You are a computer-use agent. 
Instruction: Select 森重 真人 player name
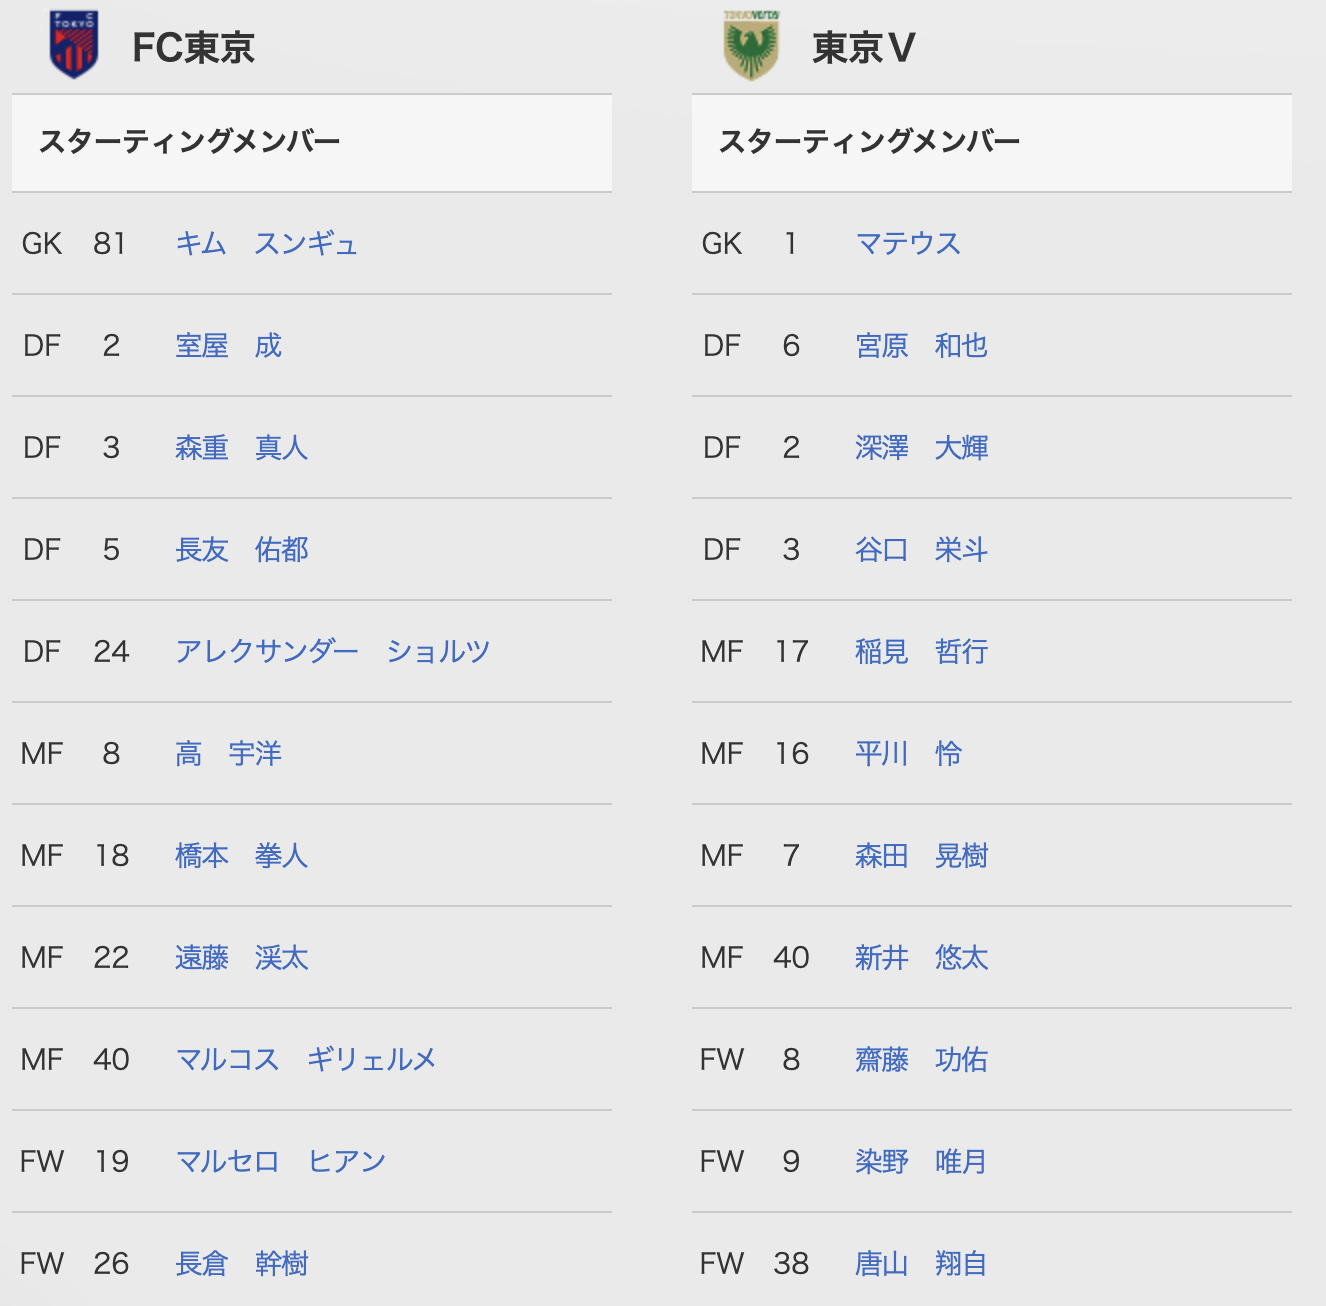tap(242, 447)
